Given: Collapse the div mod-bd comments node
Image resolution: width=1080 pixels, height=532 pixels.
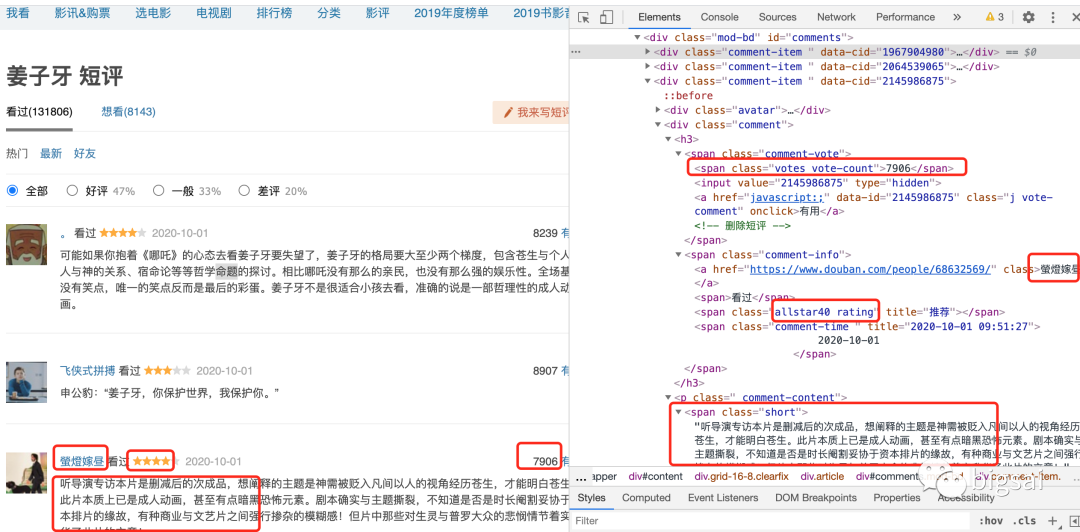Looking at the screenshot, I should tap(638, 37).
